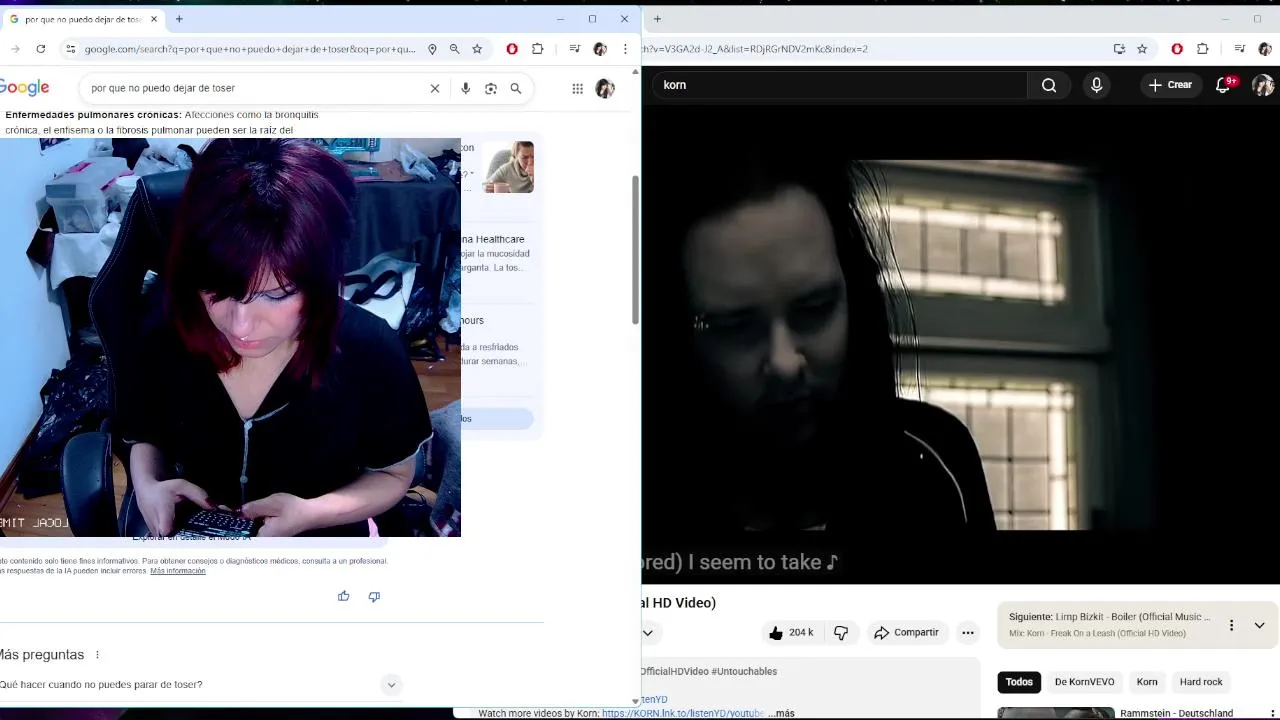This screenshot has width=1280, height=720.
Task: Close the Google search browser tab
Action: click(x=154, y=19)
